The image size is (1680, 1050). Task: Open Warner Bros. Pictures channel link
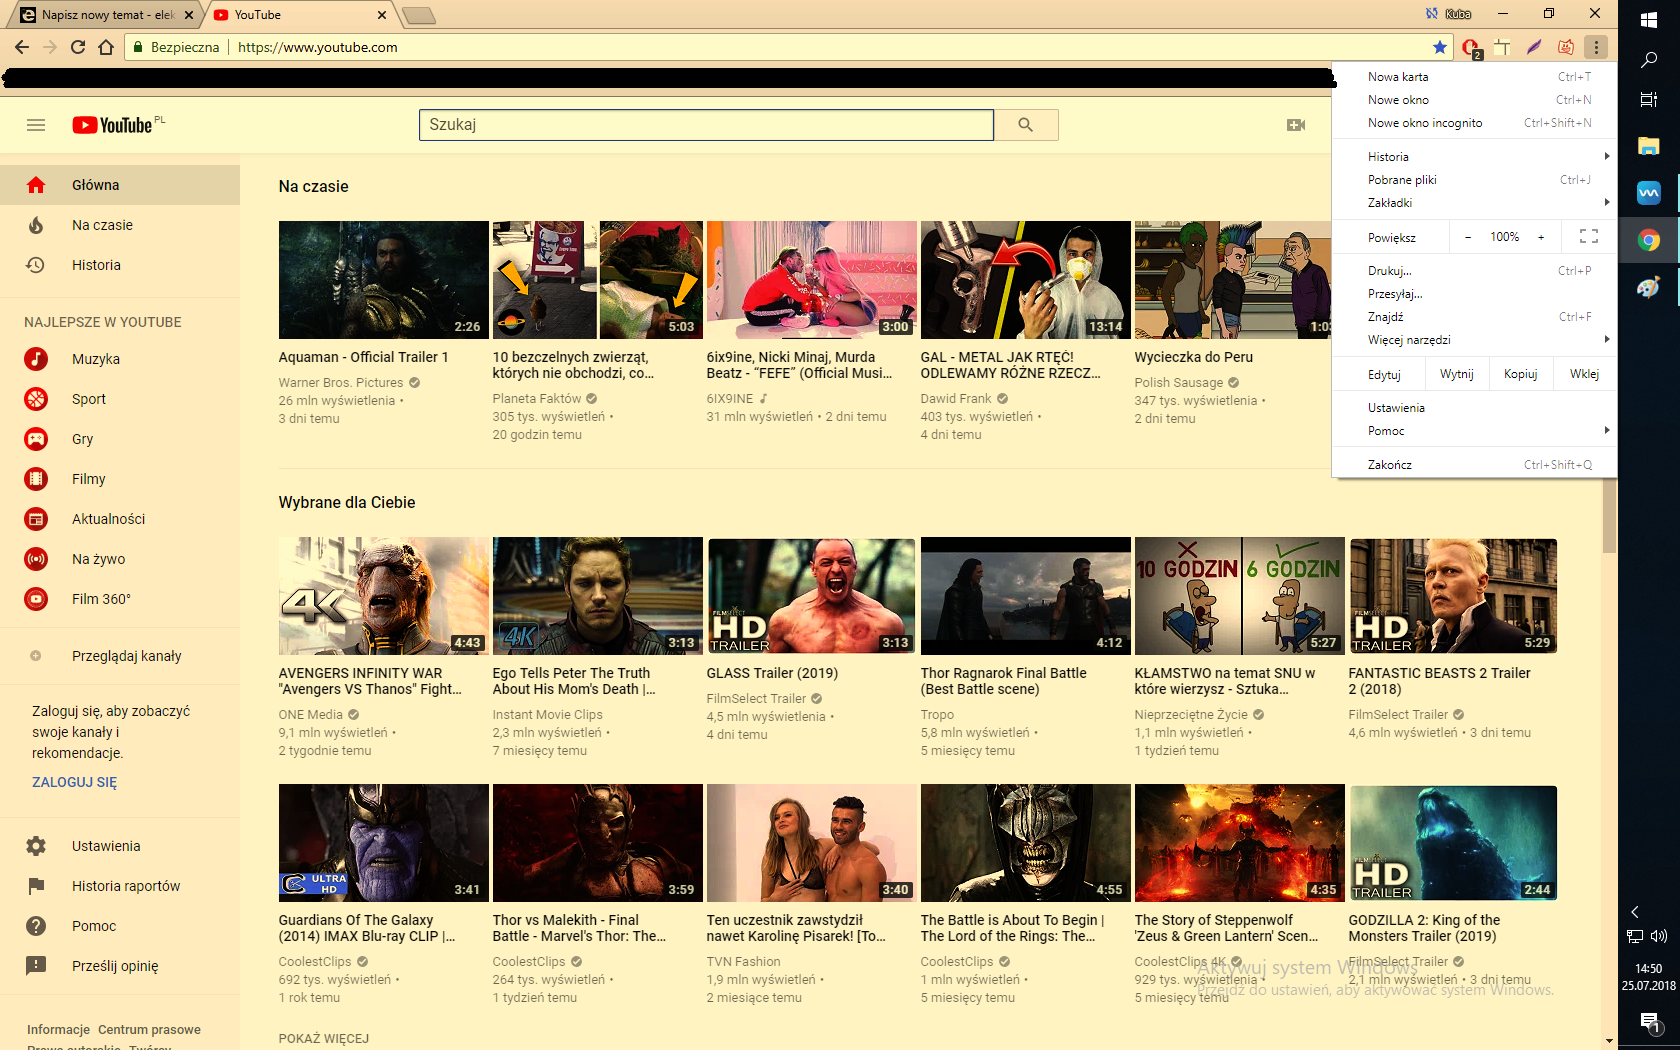coord(341,382)
